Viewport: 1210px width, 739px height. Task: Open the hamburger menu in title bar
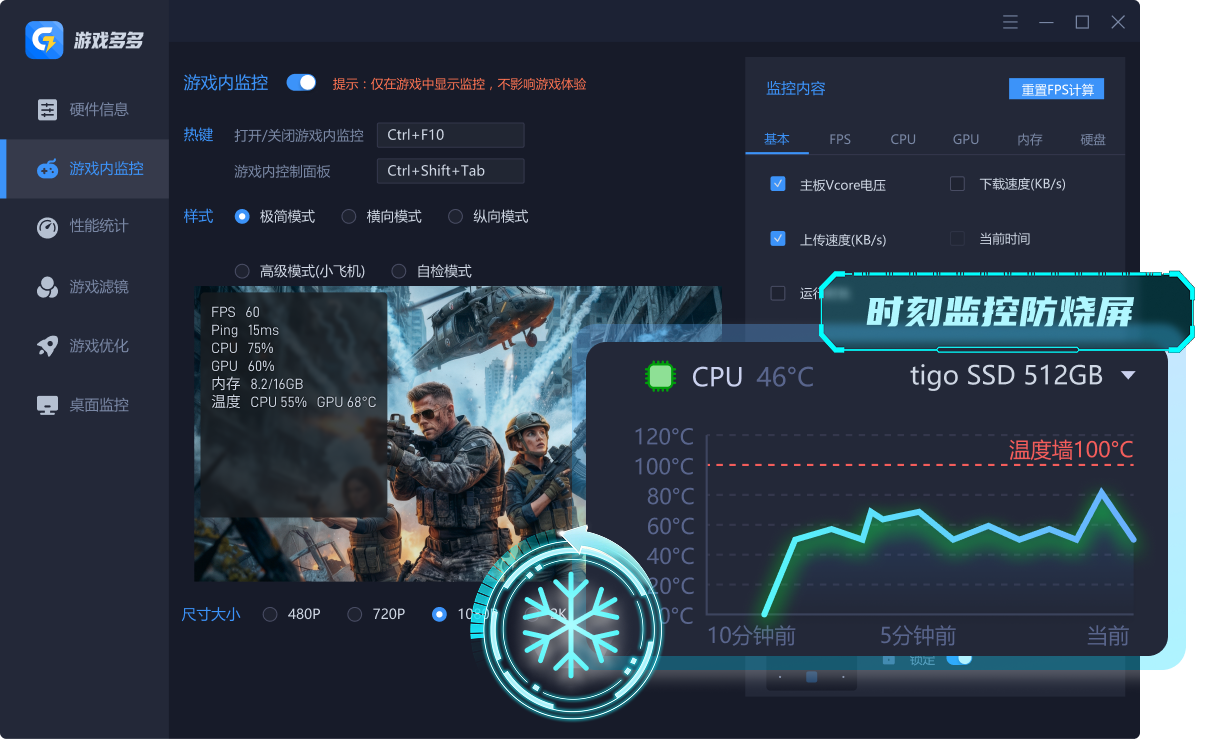coord(1011,22)
